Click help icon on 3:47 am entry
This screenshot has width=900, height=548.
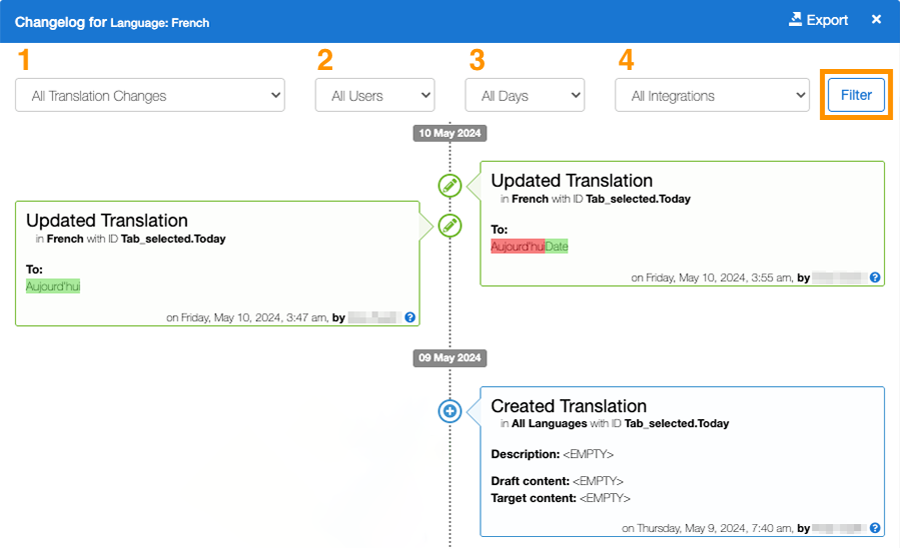tap(410, 317)
